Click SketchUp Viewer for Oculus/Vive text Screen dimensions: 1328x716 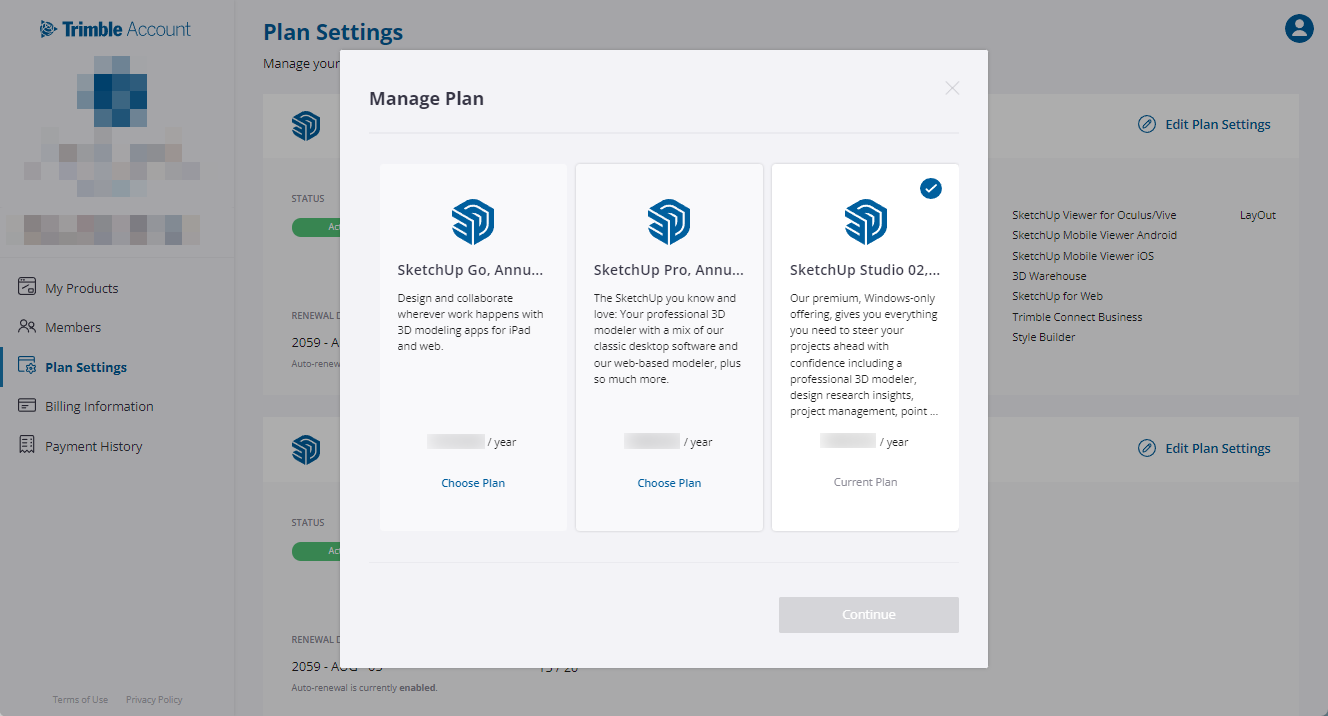pyautogui.click(x=1094, y=215)
